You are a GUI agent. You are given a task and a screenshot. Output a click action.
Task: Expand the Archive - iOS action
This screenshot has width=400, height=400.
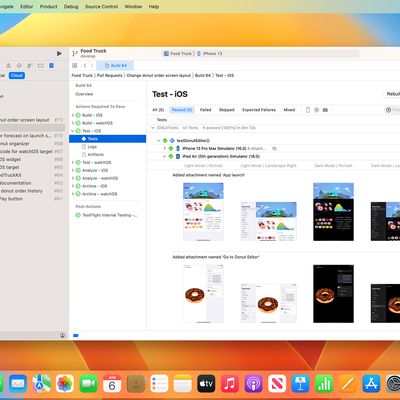click(x=73, y=186)
